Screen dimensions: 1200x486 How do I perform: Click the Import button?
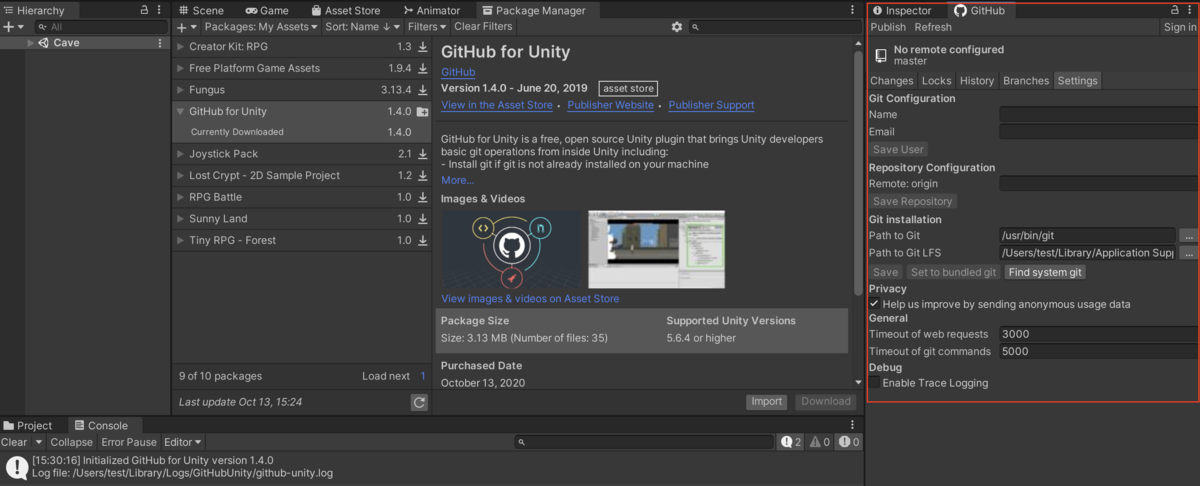767,401
